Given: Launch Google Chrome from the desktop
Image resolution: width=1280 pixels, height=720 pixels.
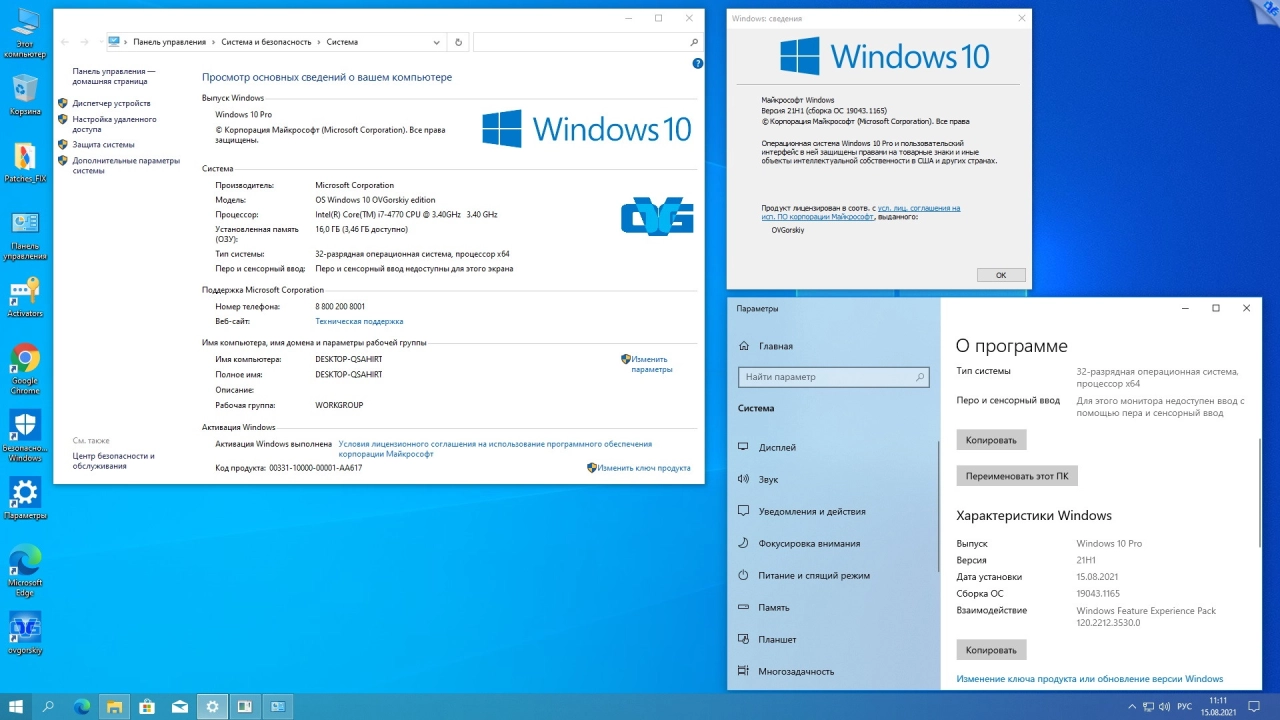Looking at the screenshot, I should coord(25,368).
